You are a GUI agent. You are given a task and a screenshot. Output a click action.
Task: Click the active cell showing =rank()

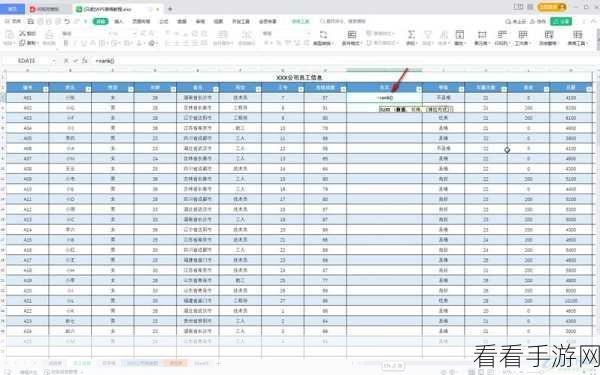[385, 98]
